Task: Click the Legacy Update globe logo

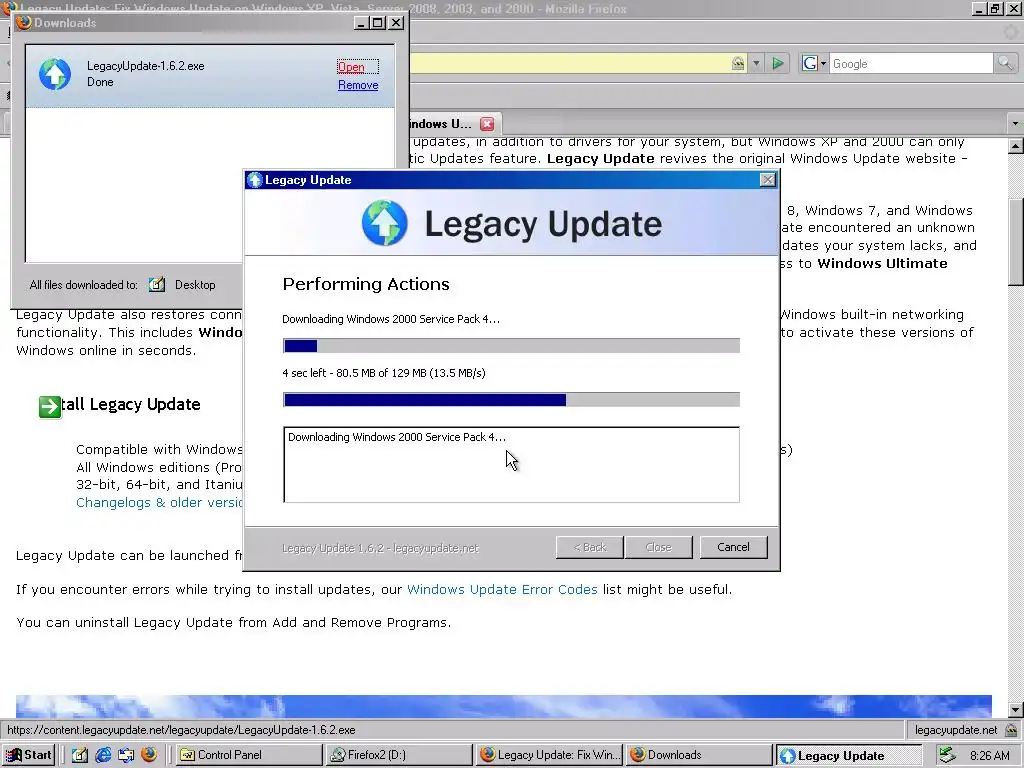Action: tap(385, 223)
